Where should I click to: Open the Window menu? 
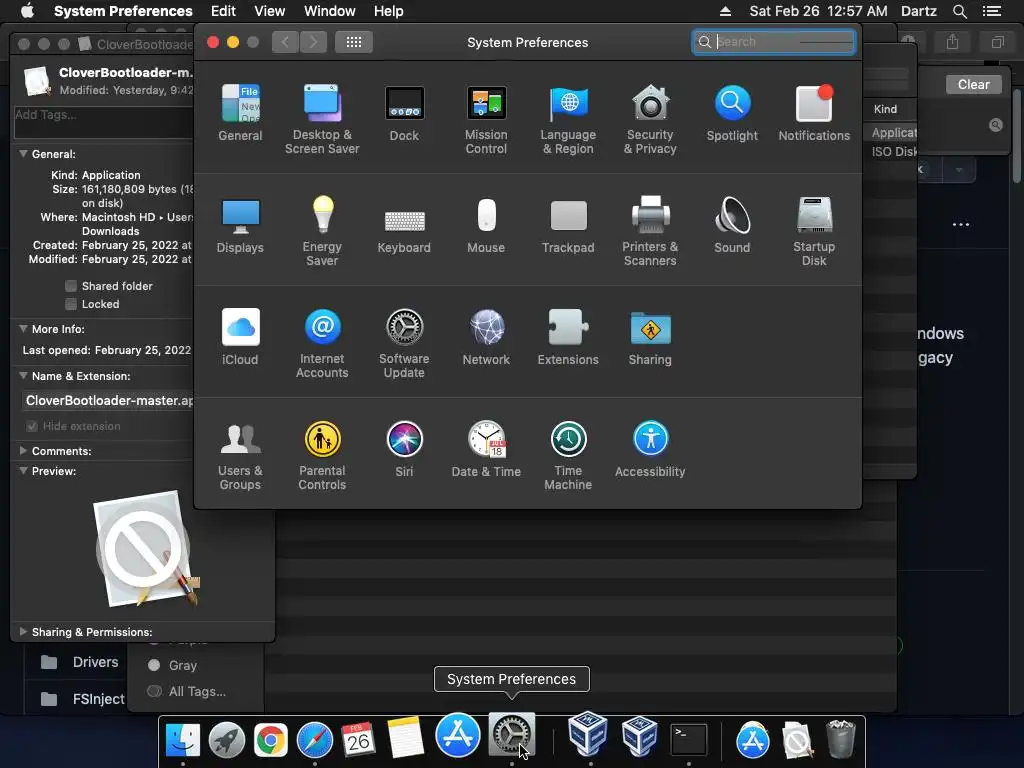[x=330, y=11]
